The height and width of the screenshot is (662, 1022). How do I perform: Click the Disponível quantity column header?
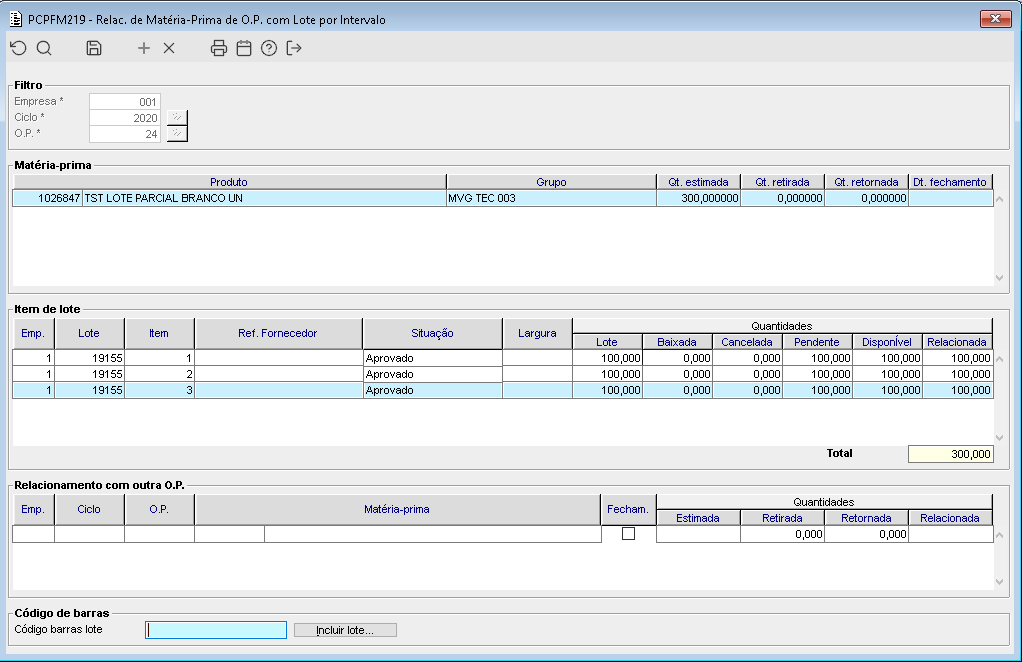click(886, 342)
